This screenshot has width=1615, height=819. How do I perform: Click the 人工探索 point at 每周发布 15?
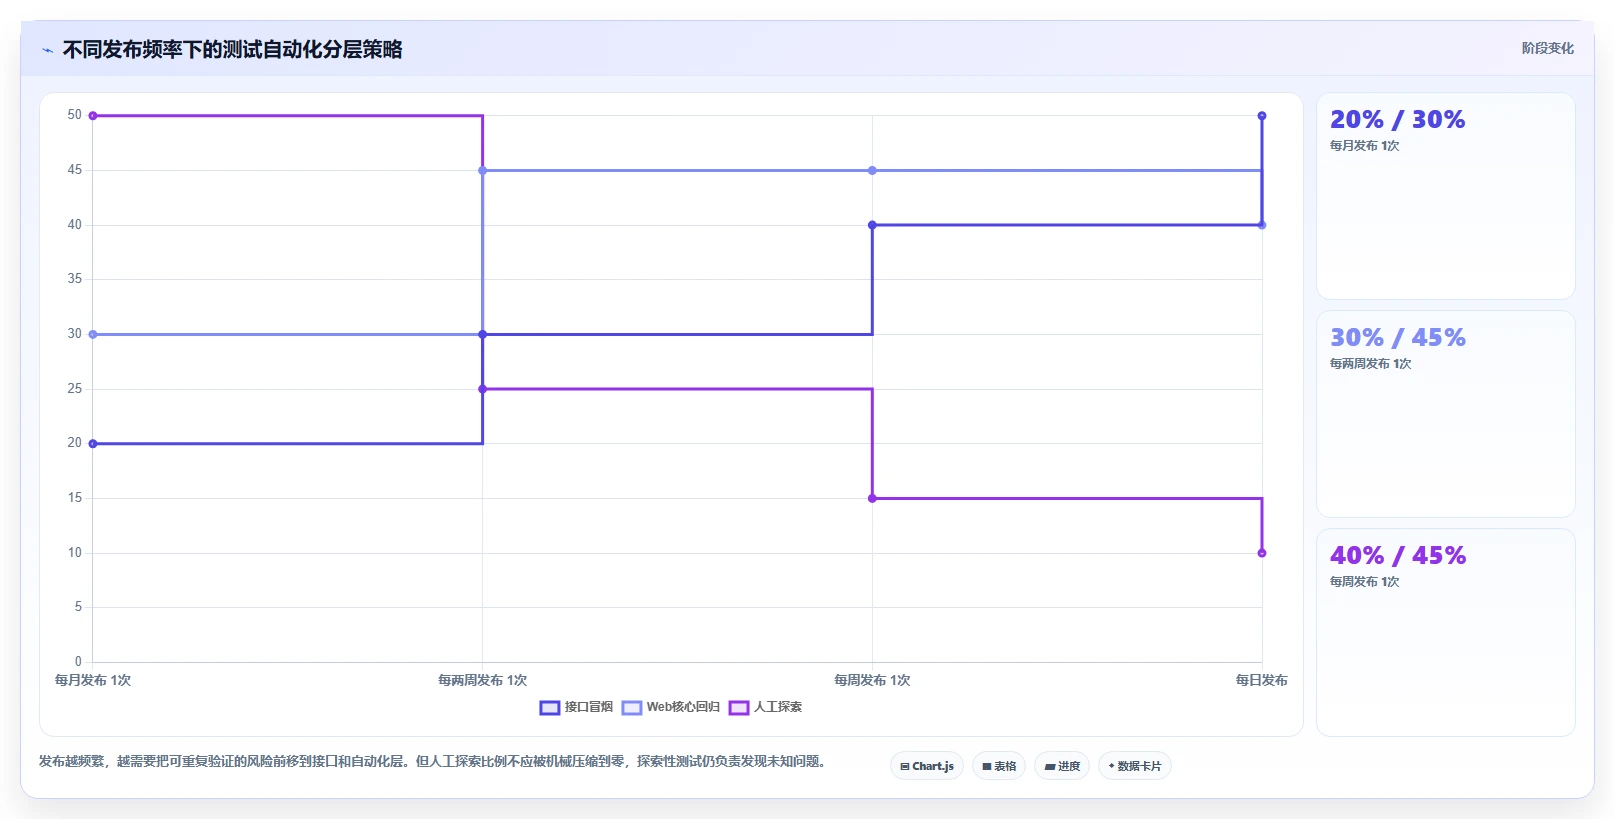tap(872, 498)
